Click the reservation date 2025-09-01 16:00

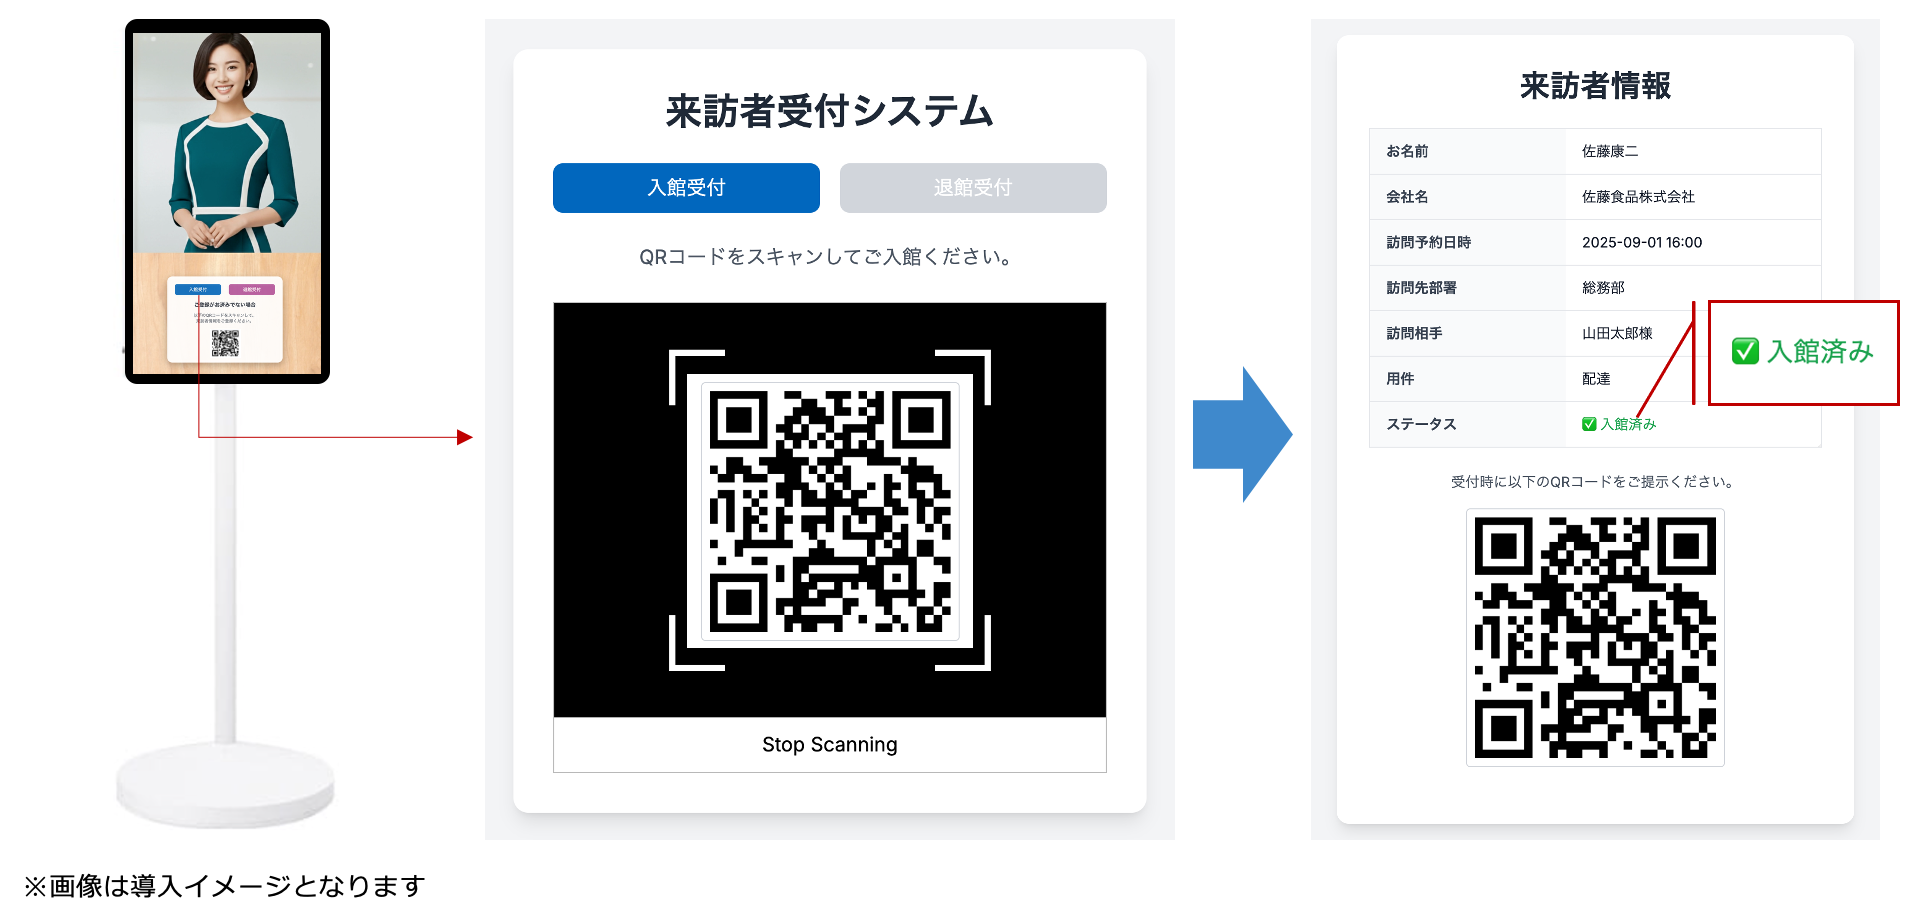point(1642,242)
